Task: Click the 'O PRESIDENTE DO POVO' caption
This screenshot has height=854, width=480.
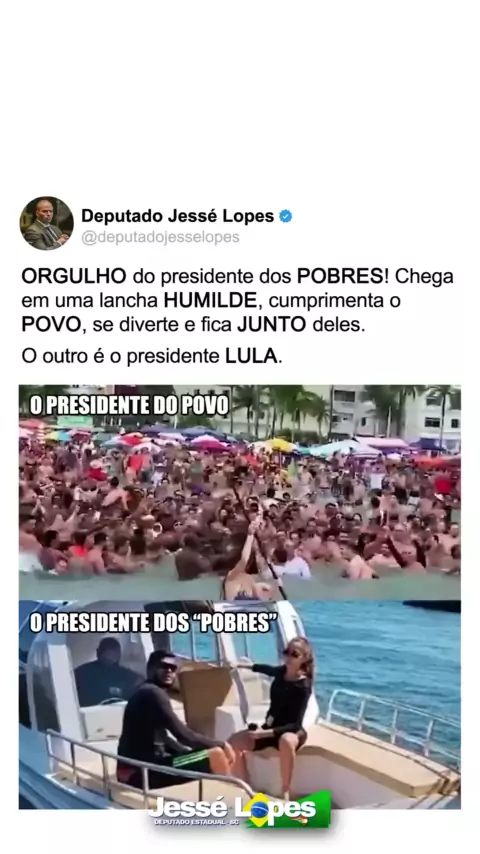Action: (x=129, y=406)
